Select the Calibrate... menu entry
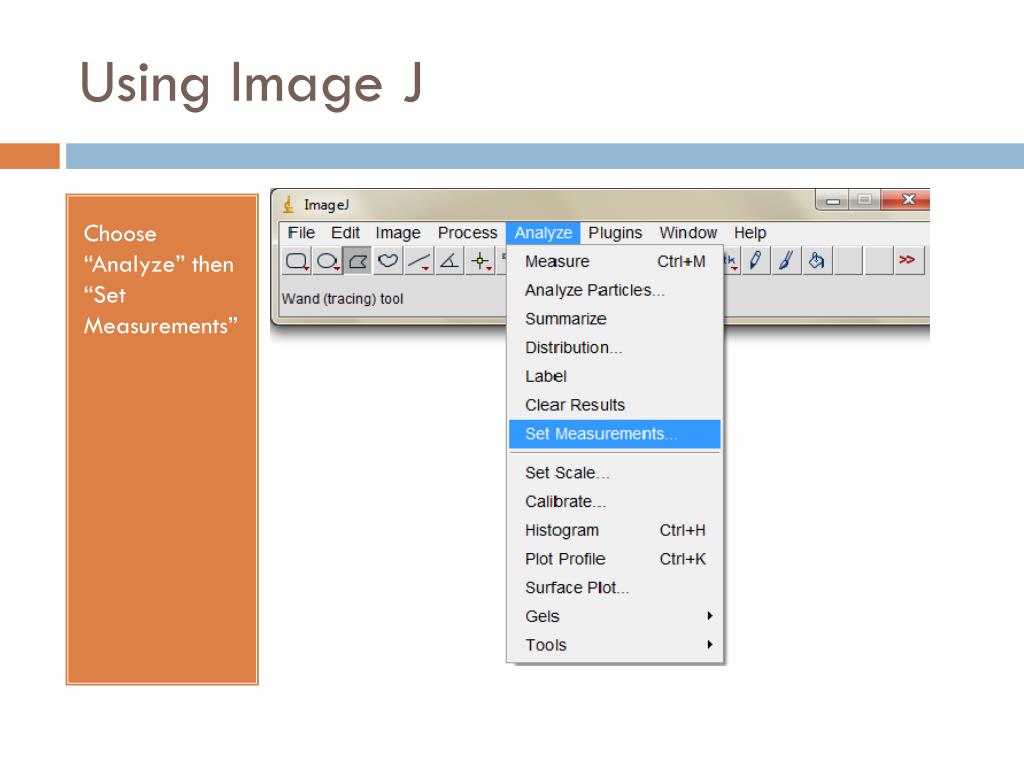 pos(615,502)
